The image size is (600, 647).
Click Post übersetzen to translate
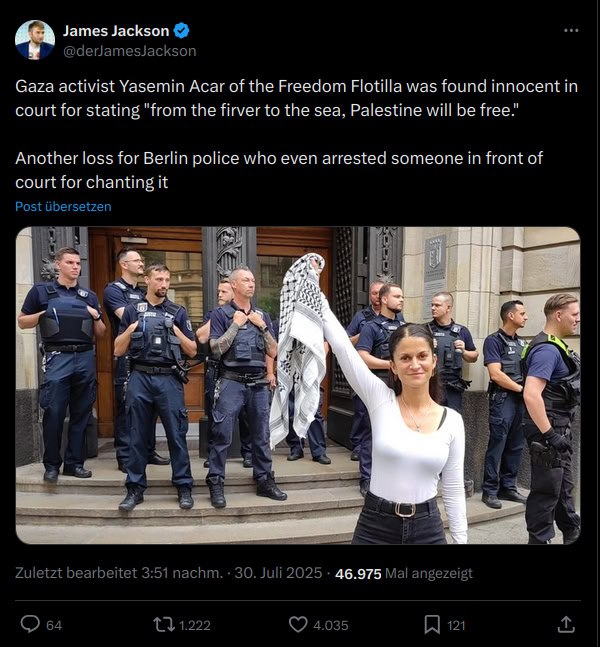pos(63,206)
